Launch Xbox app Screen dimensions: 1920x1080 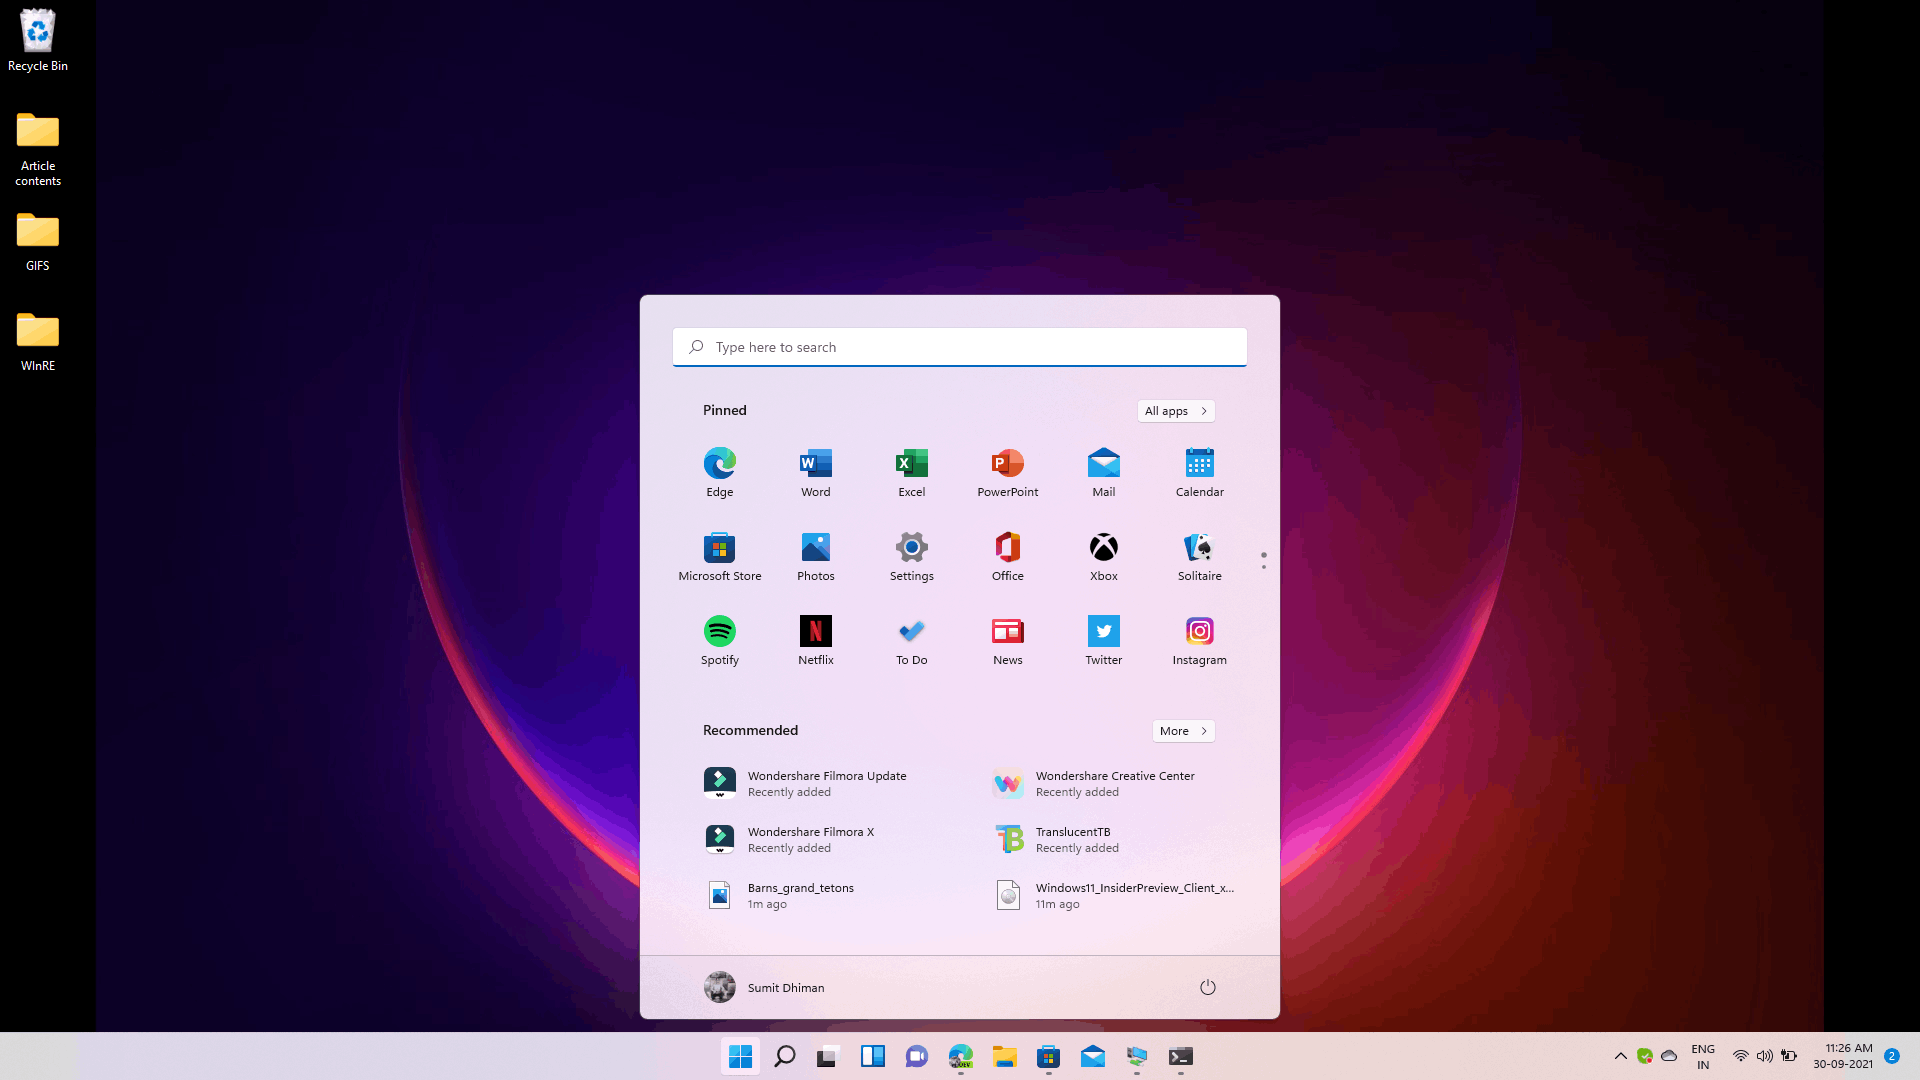pyautogui.click(x=1102, y=554)
